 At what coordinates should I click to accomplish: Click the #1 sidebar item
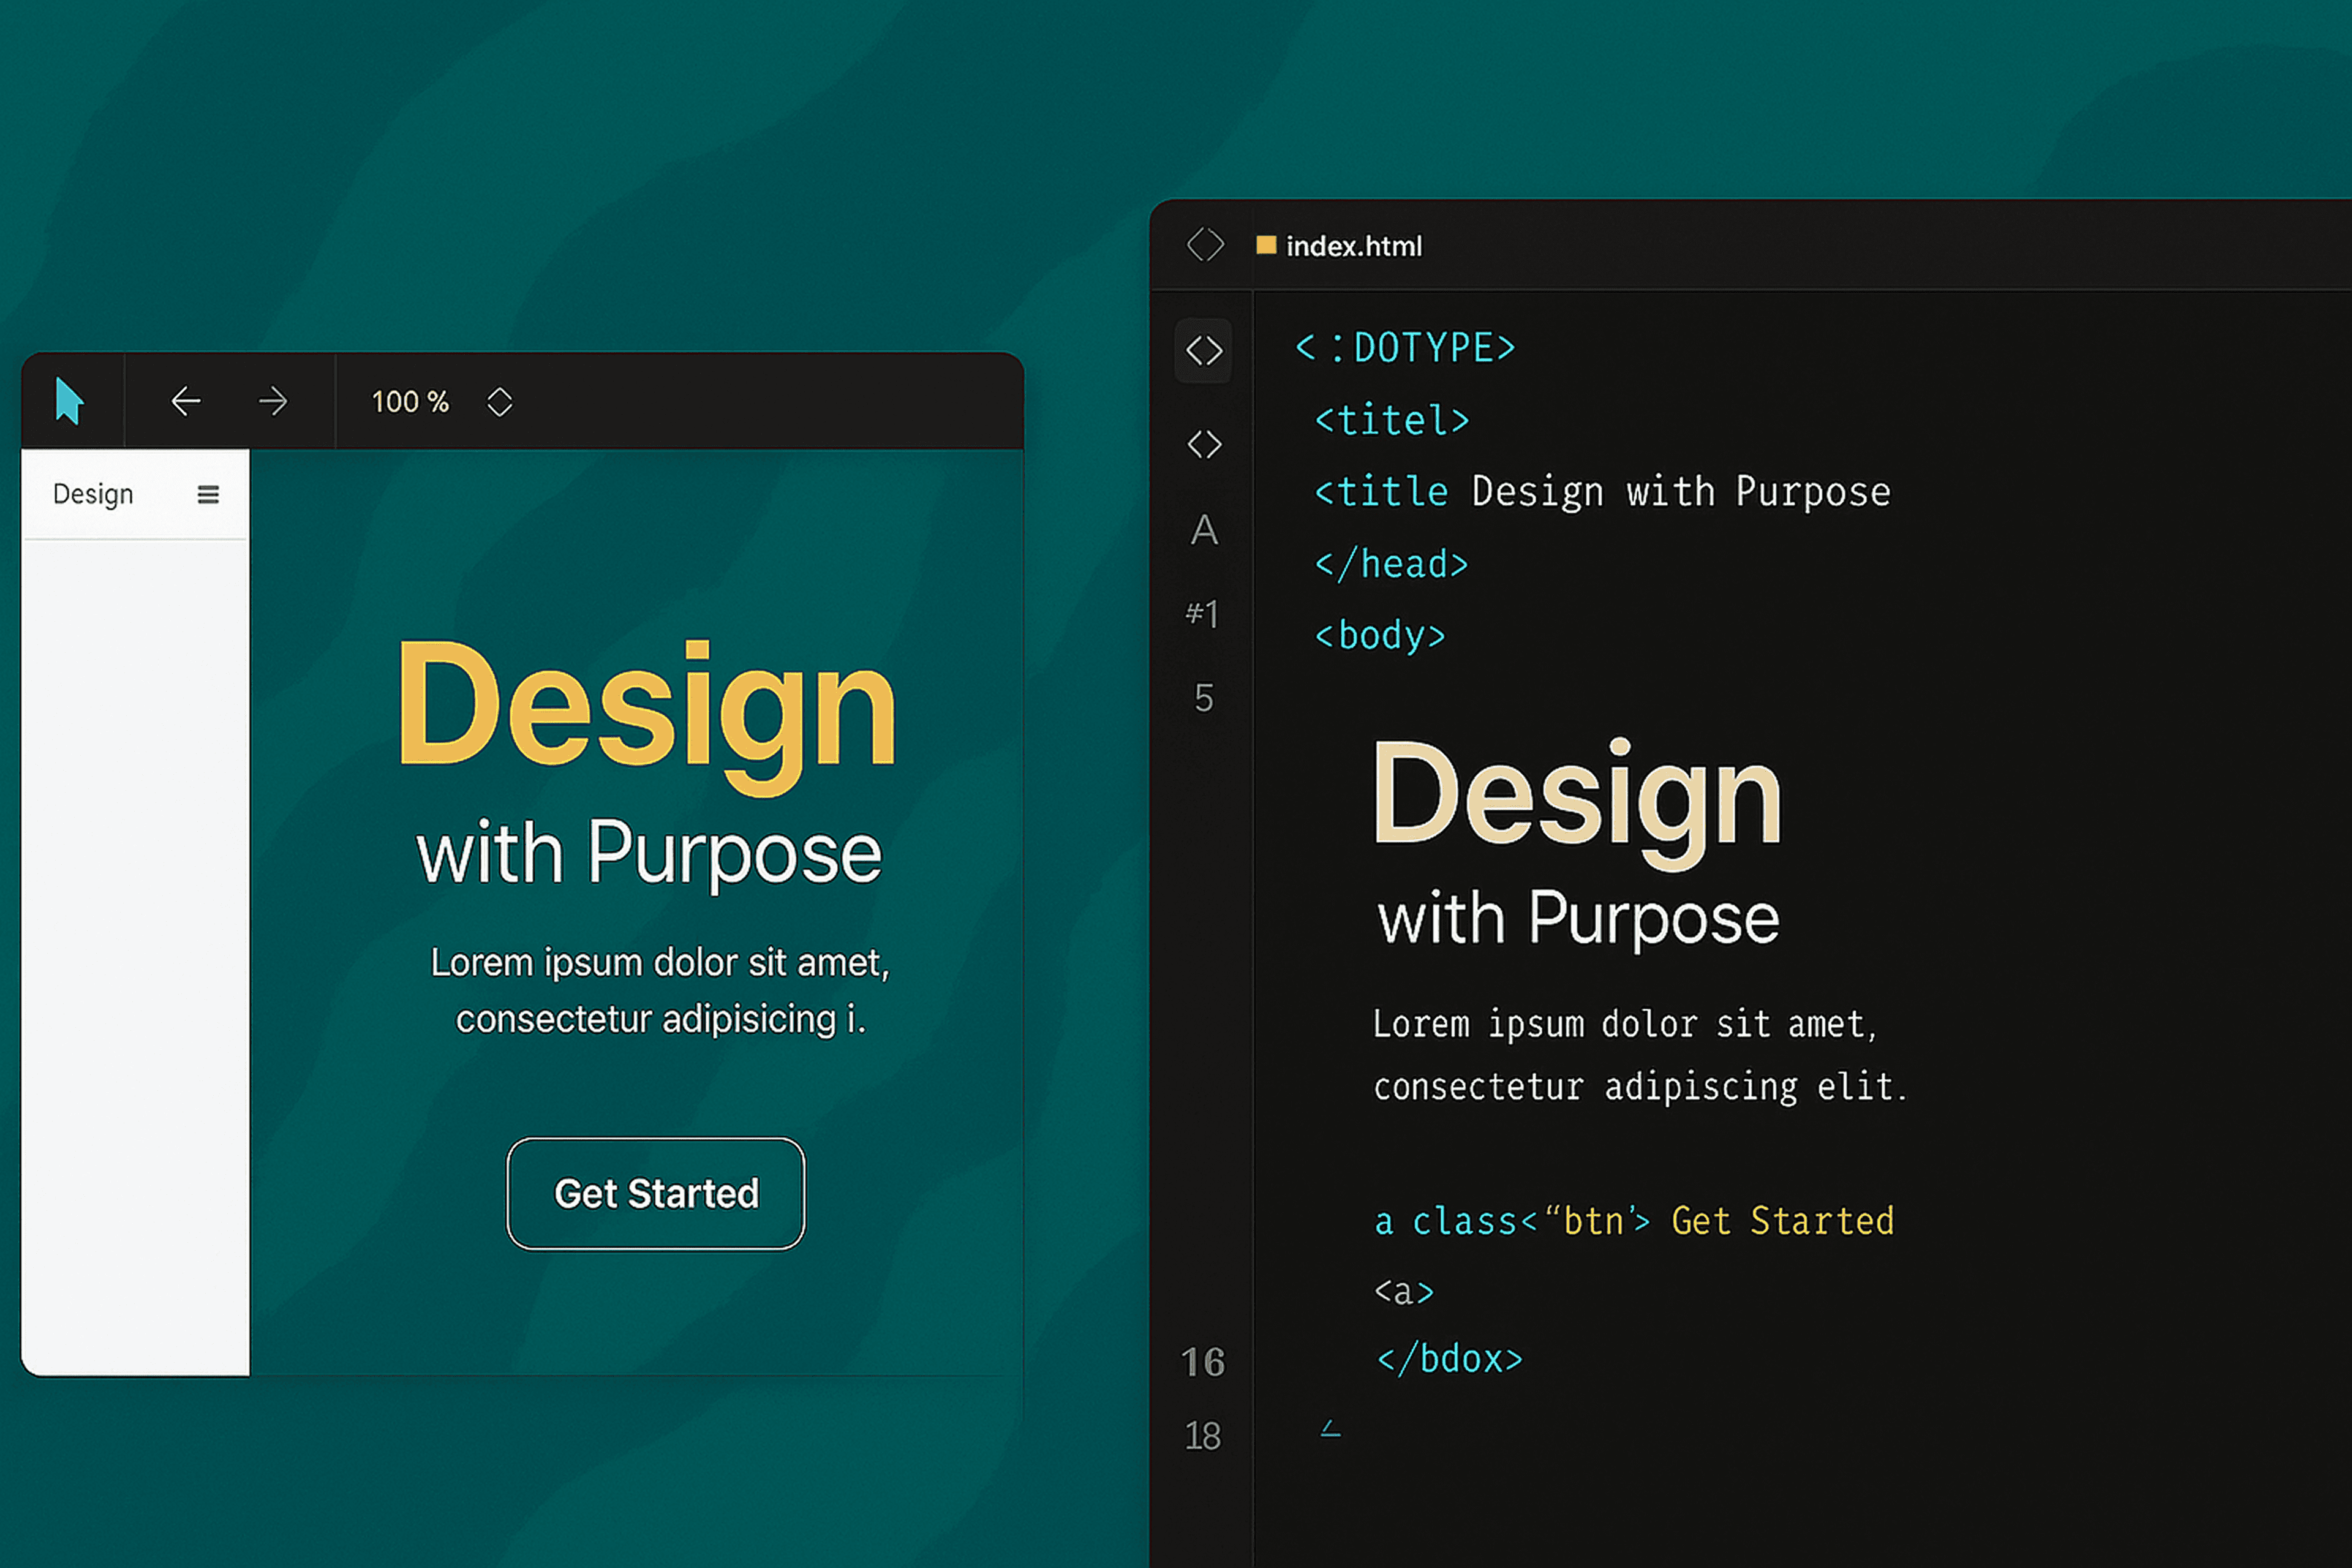pos(1202,613)
